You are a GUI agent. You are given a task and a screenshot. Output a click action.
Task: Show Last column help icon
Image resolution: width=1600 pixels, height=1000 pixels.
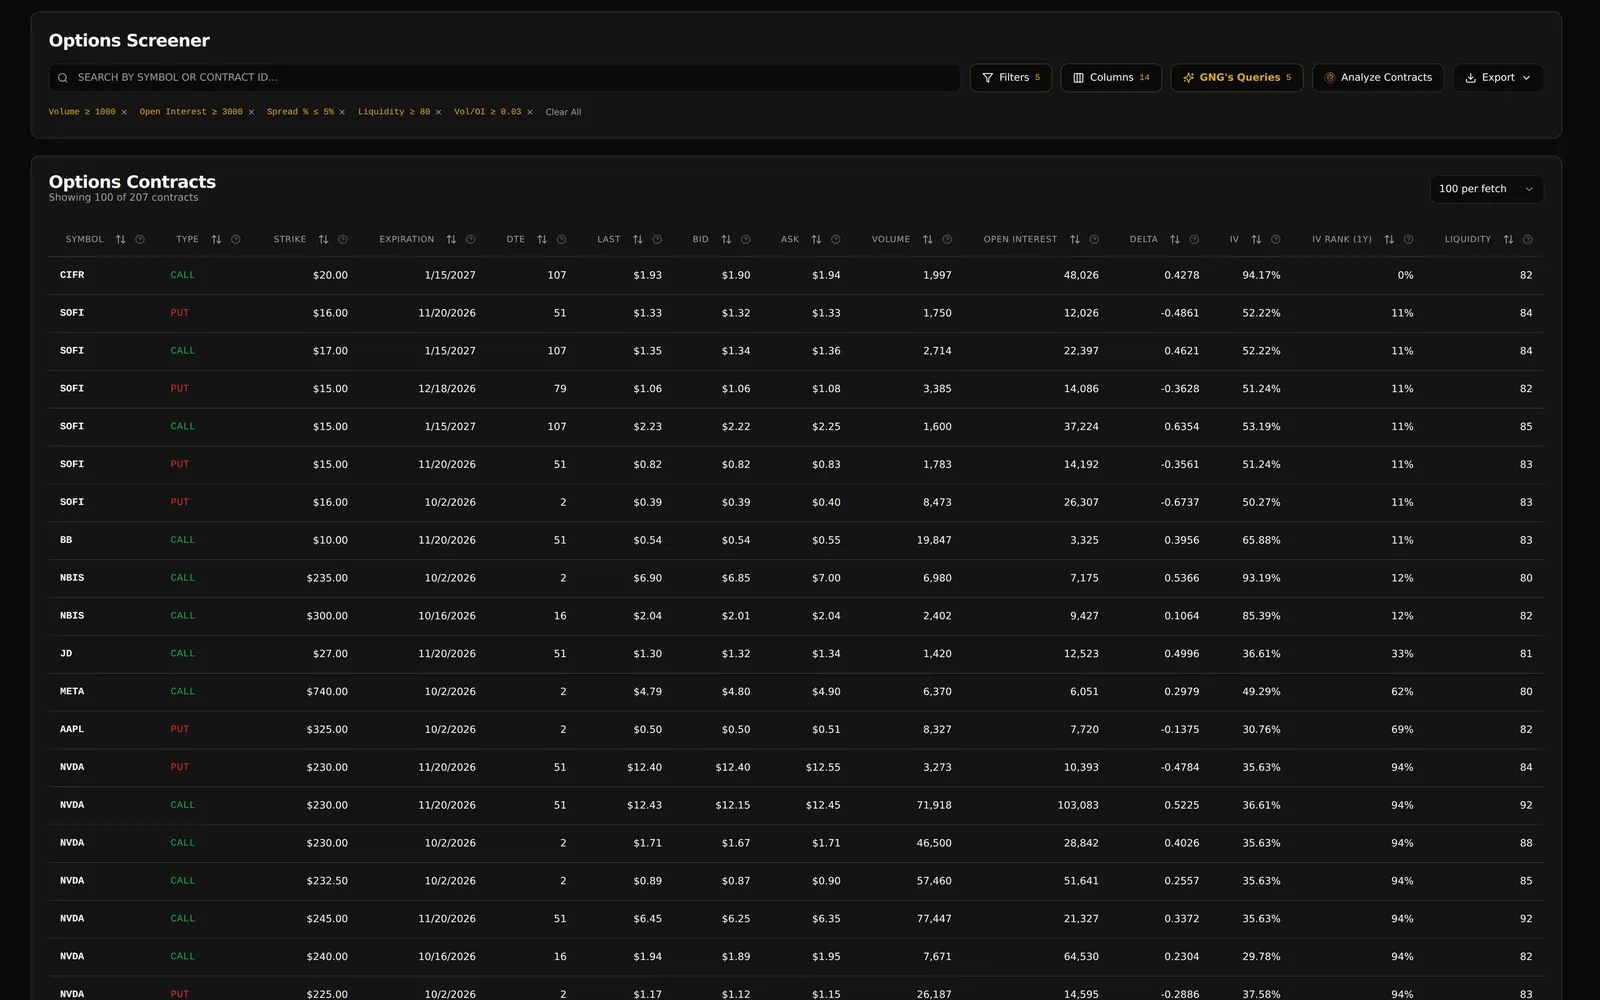tap(657, 240)
